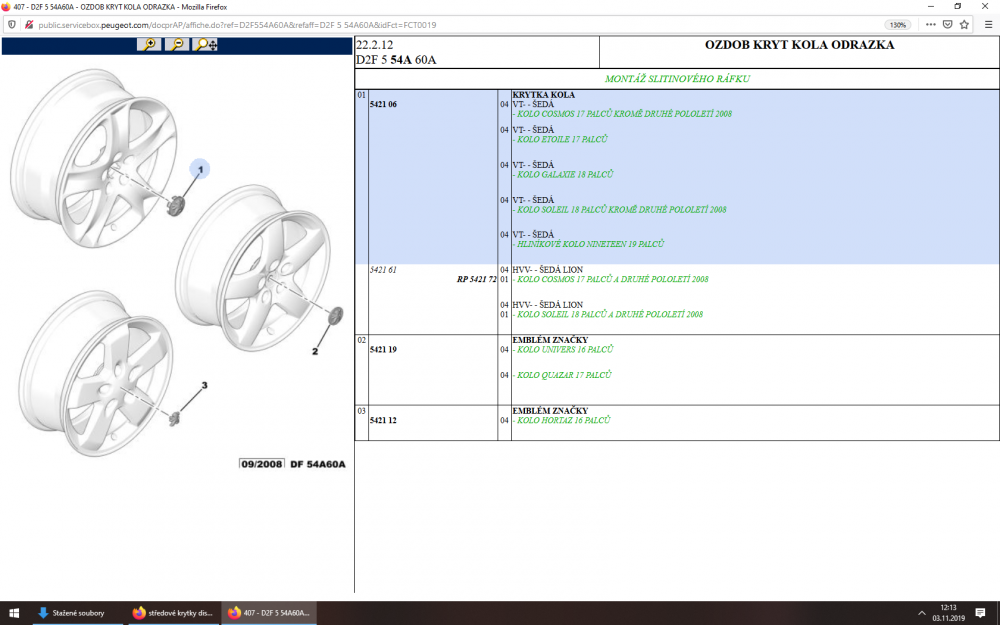Click KOLO COSMOS 17 PALCŮ KROMĚ DRUHÉ line
The image size is (1000, 625).
pyautogui.click(x=622, y=114)
